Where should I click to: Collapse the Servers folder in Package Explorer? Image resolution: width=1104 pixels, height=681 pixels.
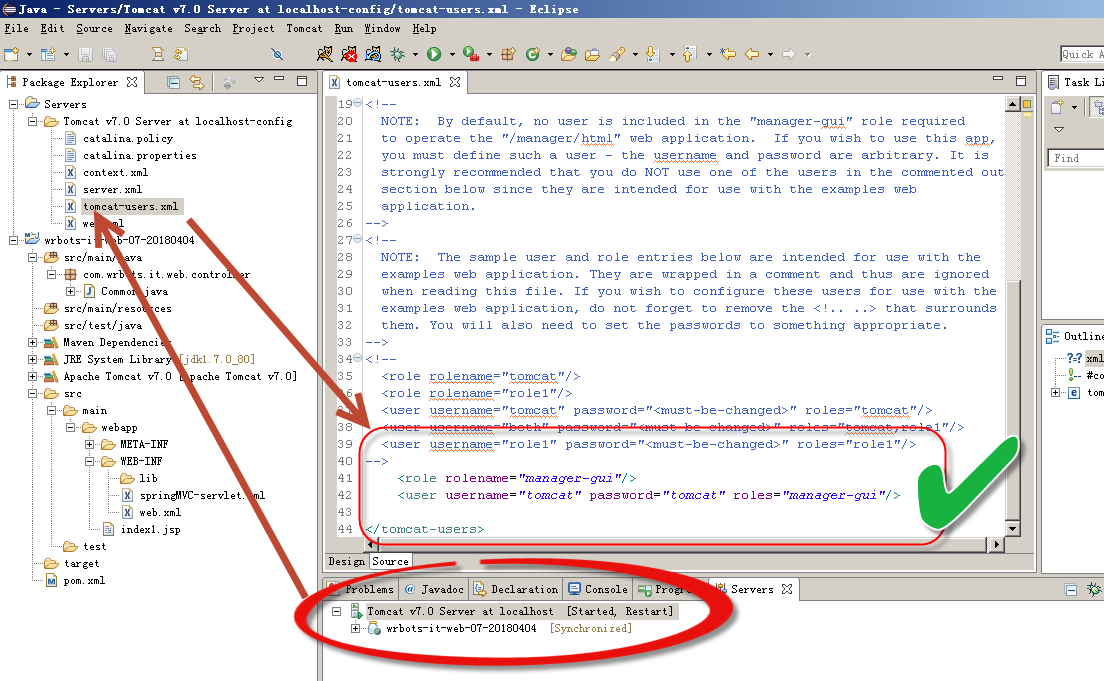click(13, 104)
